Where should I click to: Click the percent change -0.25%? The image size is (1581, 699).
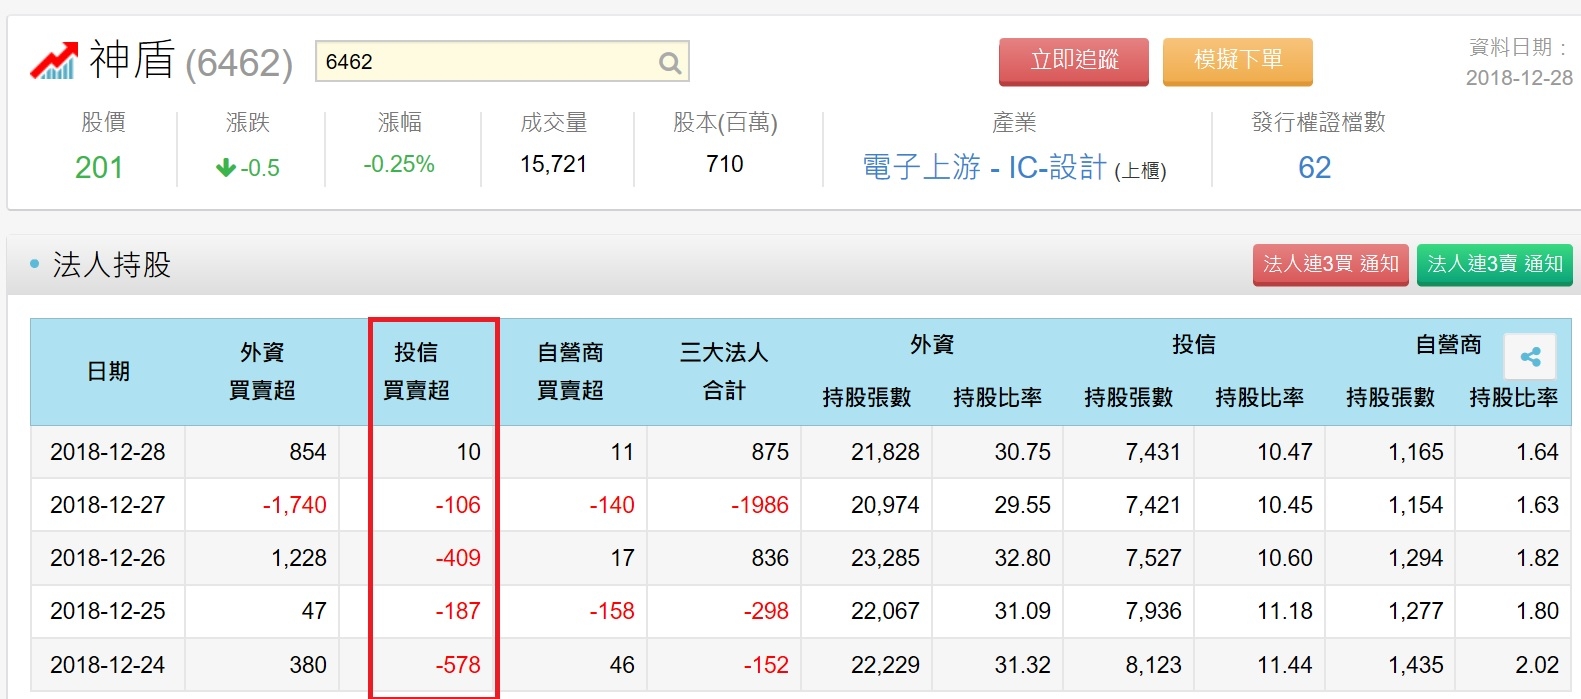[399, 164]
